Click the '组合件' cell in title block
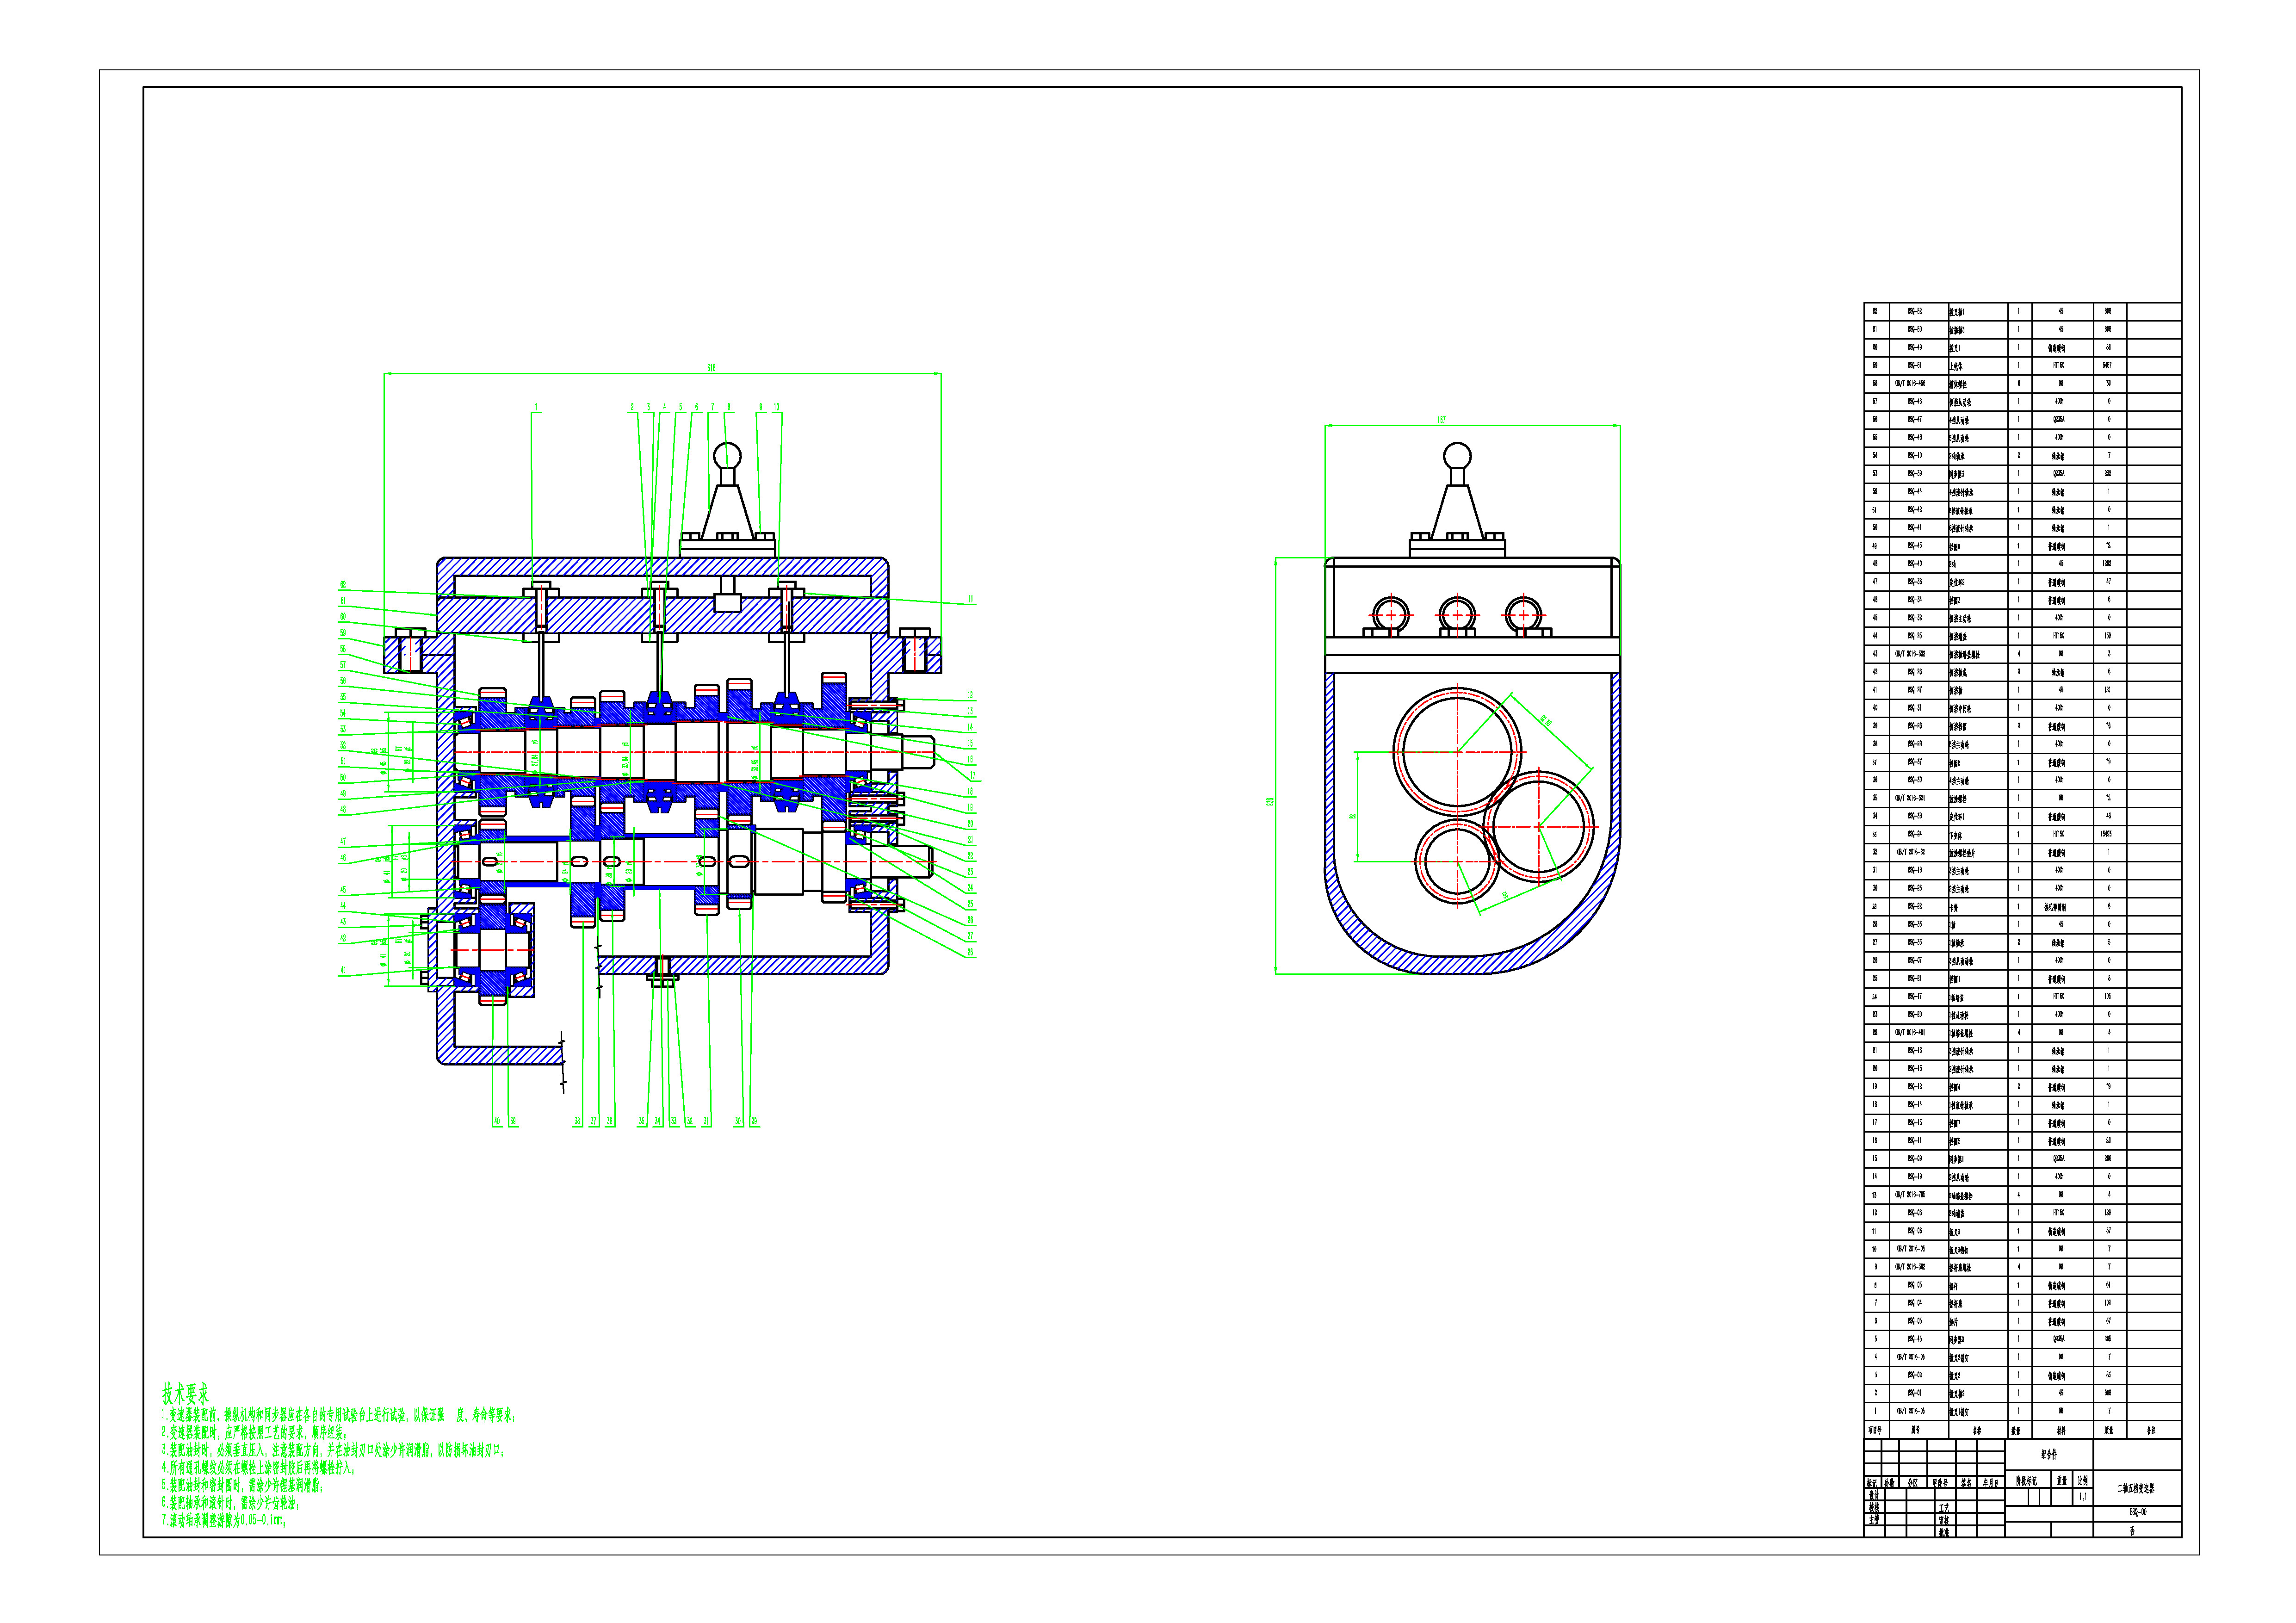This screenshot has width=2296, height=1623. pyautogui.click(x=2049, y=1455)
